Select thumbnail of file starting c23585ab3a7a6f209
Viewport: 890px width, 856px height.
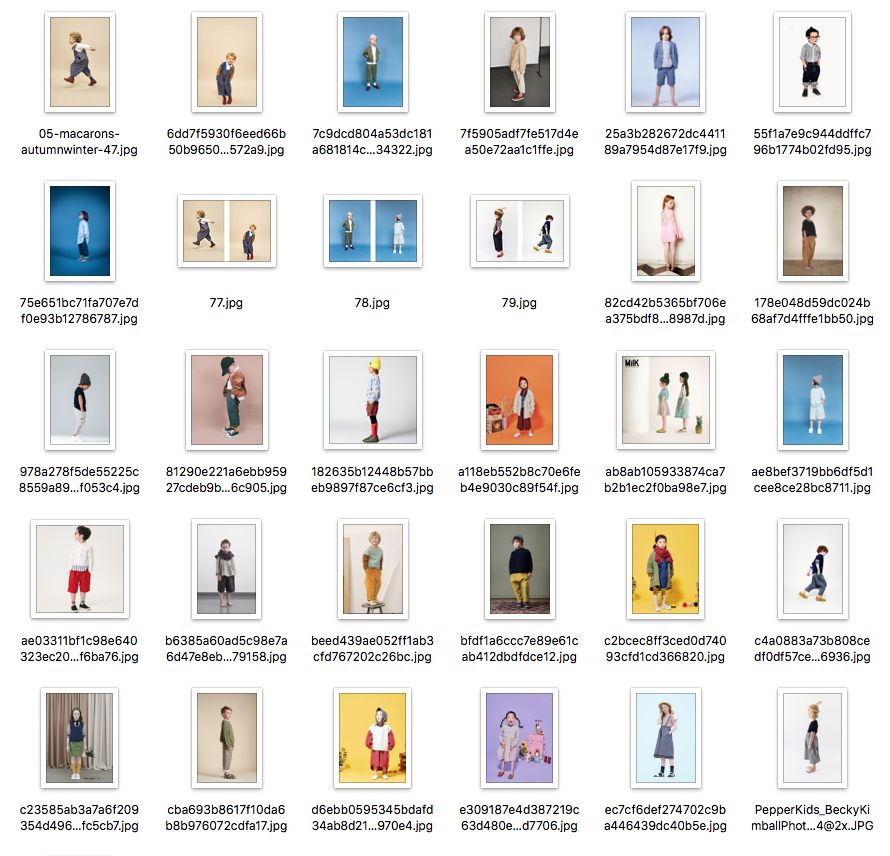tap(79, 738)
